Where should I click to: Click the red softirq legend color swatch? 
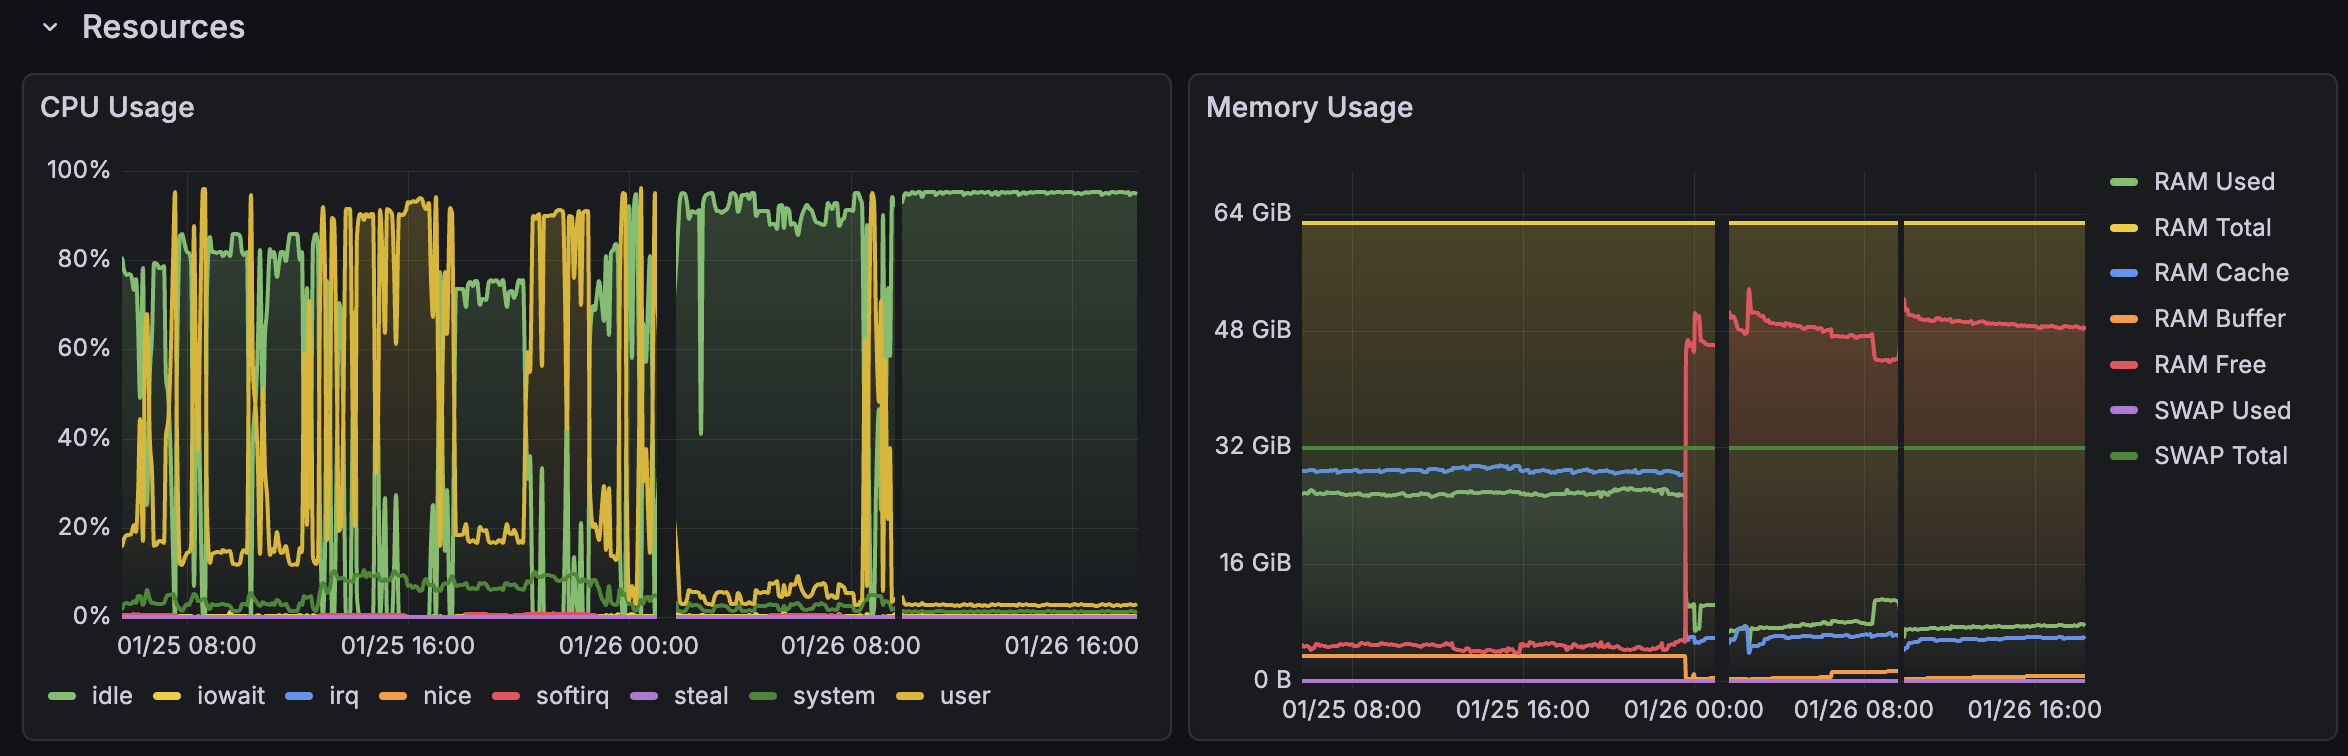tap(506, 696)
